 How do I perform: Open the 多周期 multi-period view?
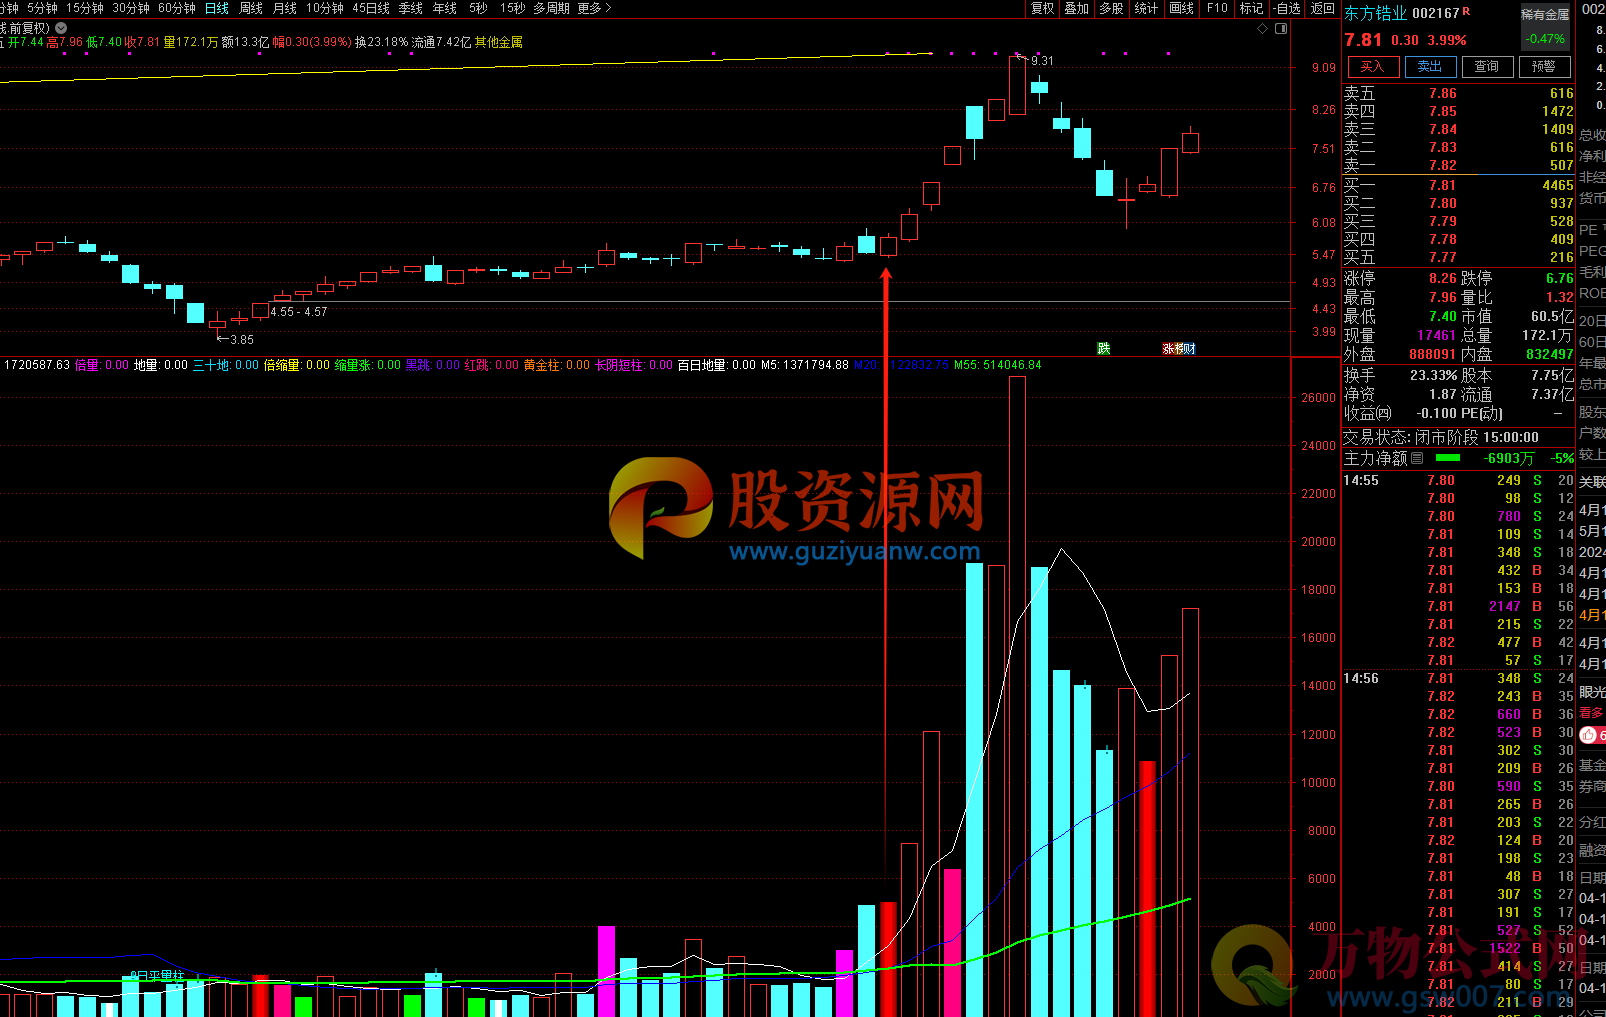pos(551,8)
